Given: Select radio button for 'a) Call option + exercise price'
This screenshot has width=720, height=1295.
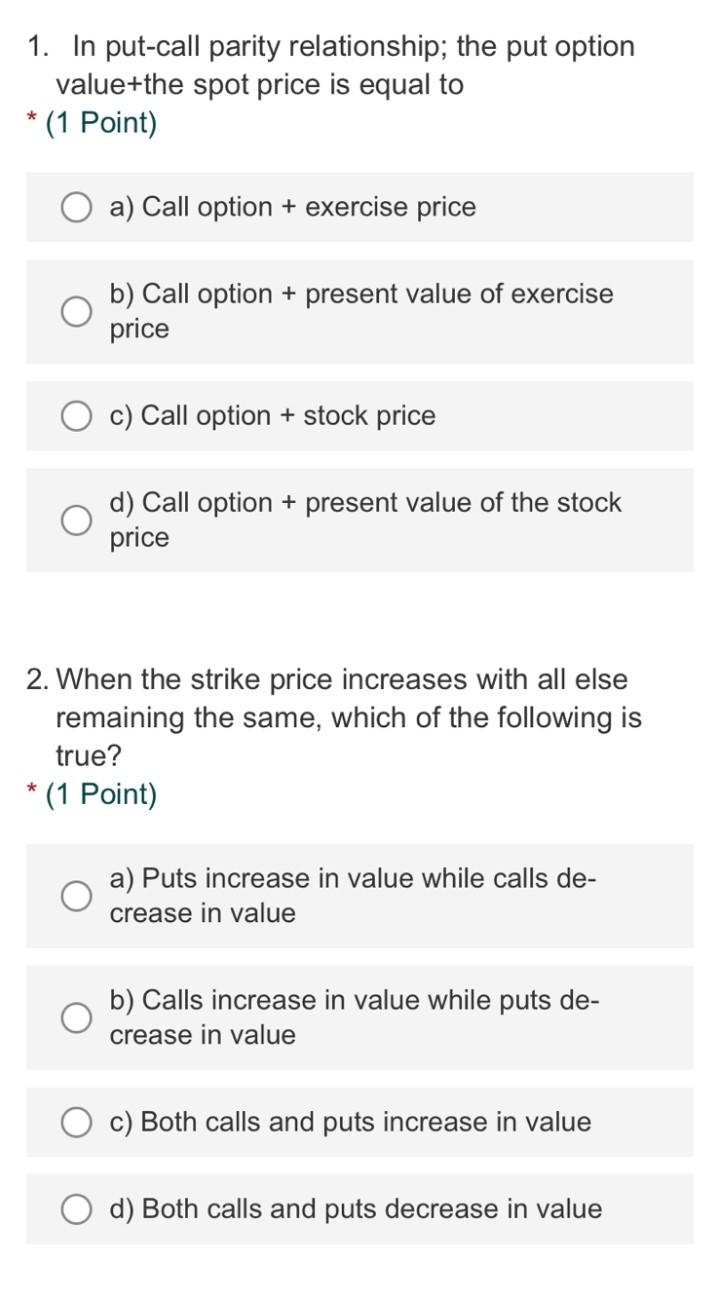Looking at the screenshot, I should click(x=76, y=207).
